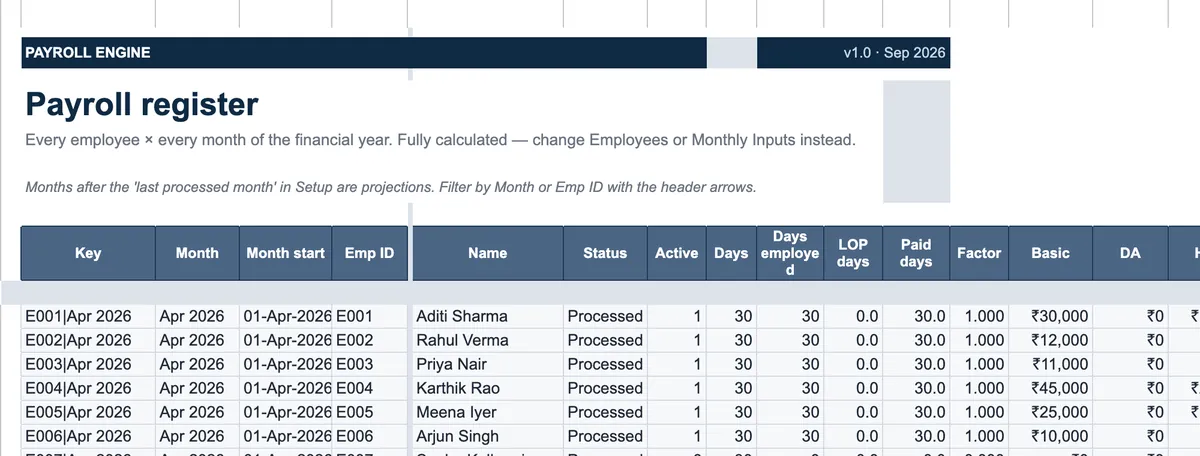This screenshot has height=456, width=1200.
Task: Select key cell 'E003|Apr 2026'
Action: (88, 364)
